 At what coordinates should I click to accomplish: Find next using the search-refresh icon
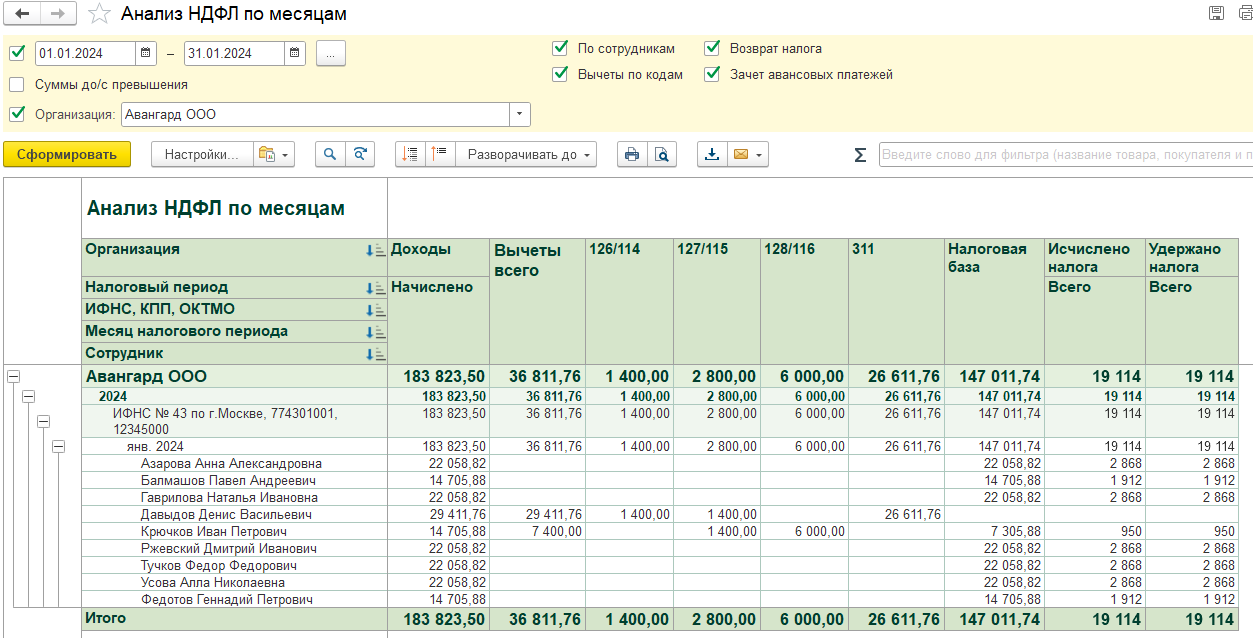[359, 154]
